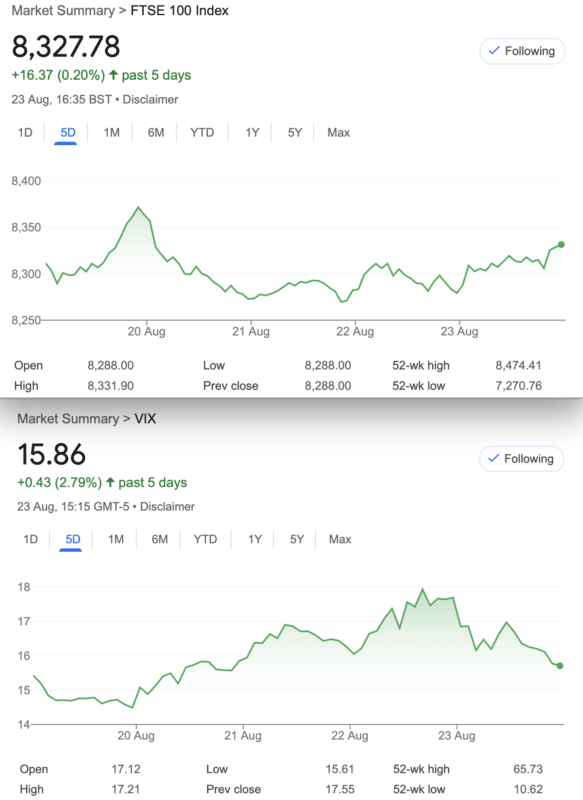Viewport: 583px width, 800px height.
Task: Click the FTSE 52-wk low value 7,270.76
Action: (x=518, y=386)
